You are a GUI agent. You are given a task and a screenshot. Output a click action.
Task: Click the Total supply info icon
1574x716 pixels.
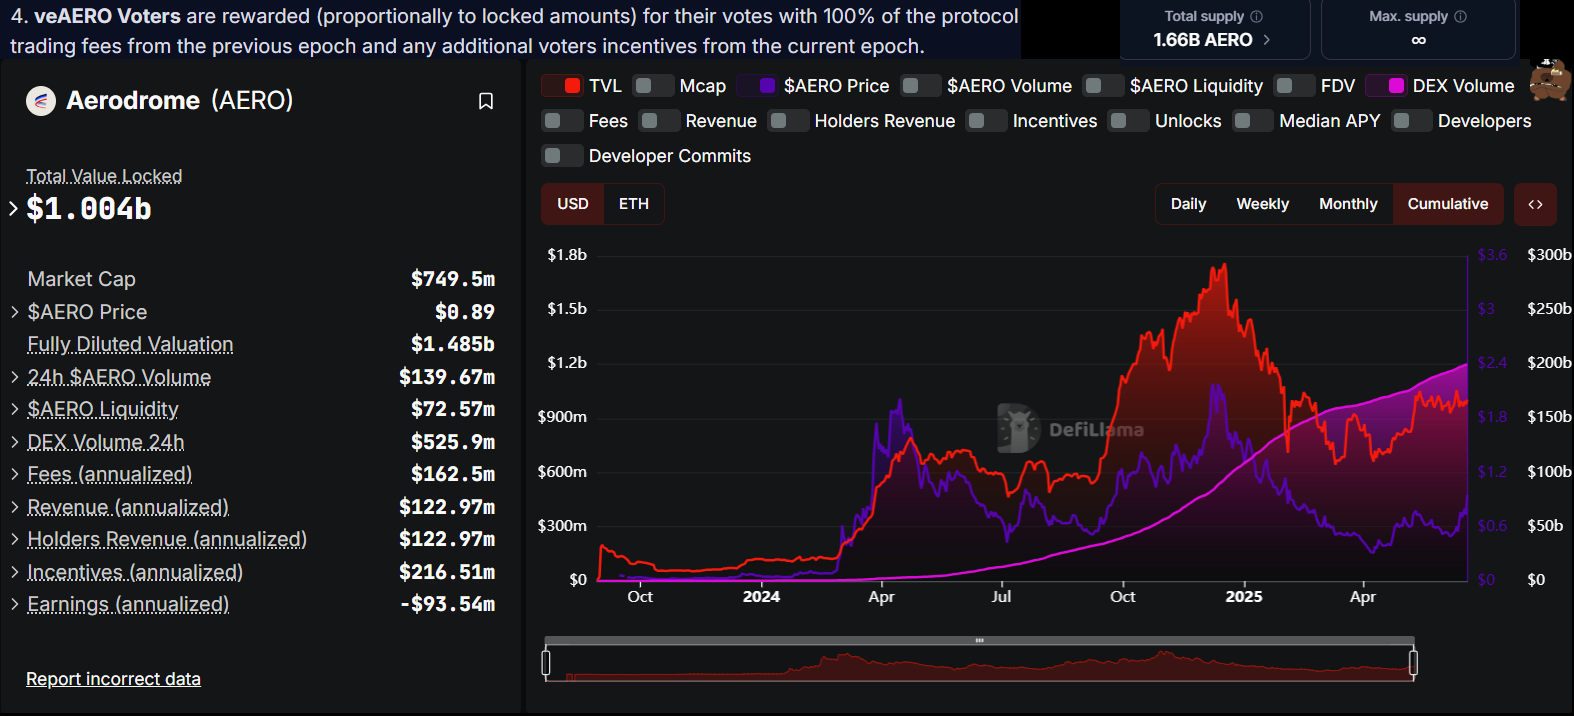point(1257,16)
